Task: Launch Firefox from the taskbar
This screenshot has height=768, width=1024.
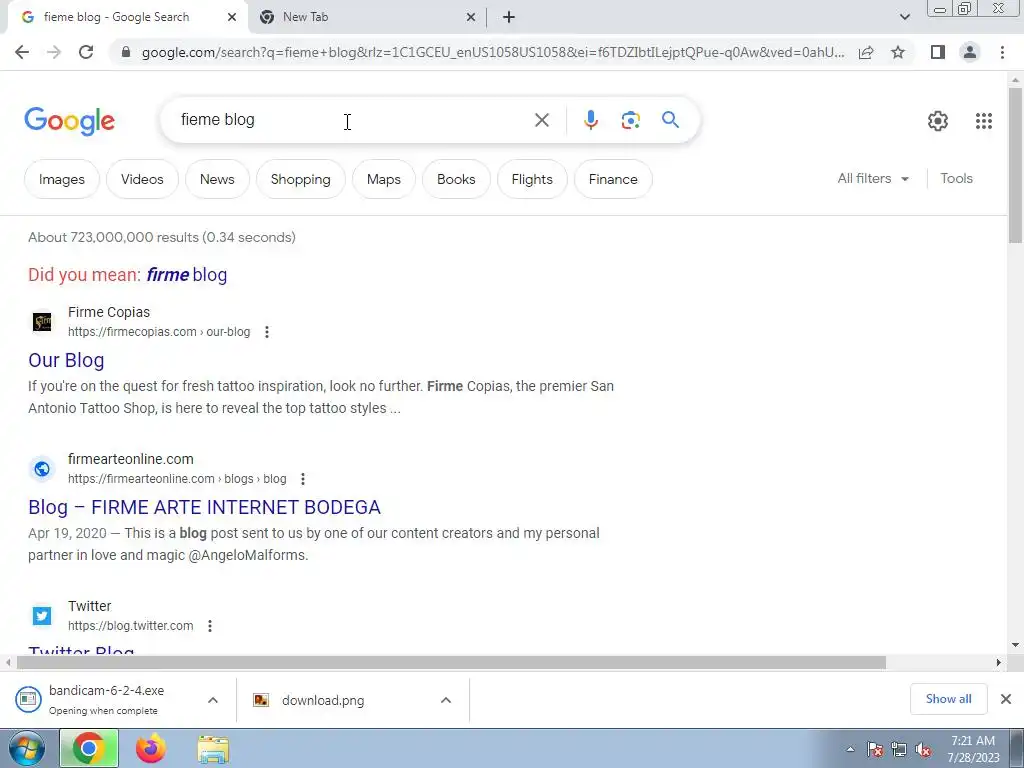Action: [151, 748]
